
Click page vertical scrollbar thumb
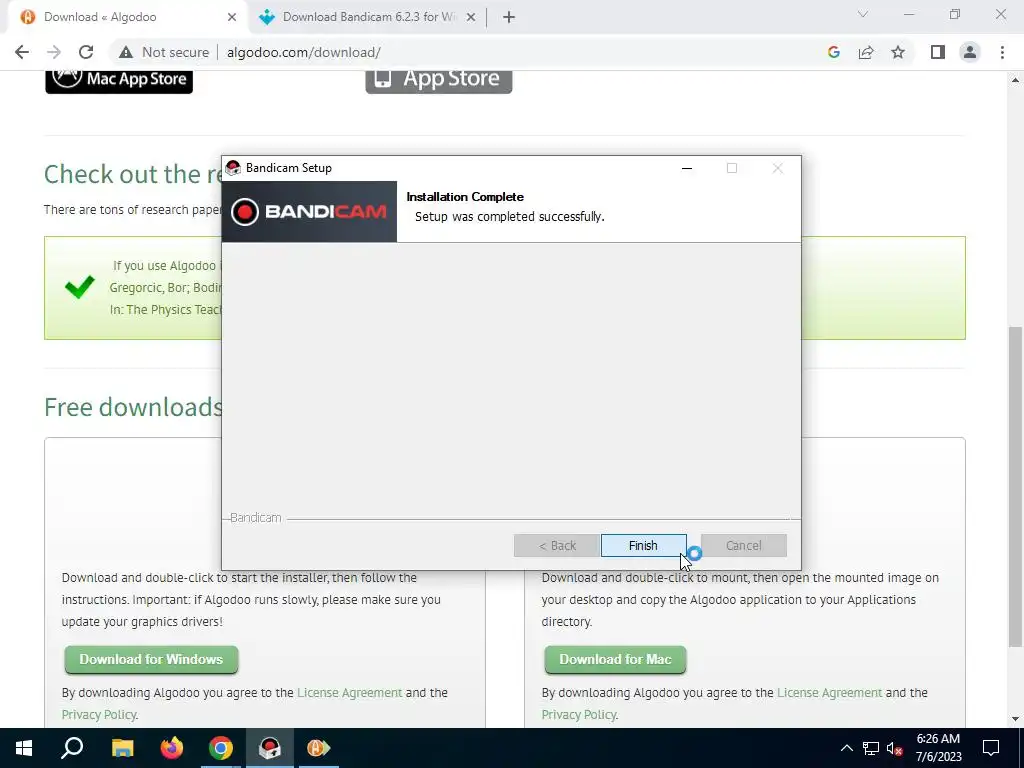[x=1015, y=485]
